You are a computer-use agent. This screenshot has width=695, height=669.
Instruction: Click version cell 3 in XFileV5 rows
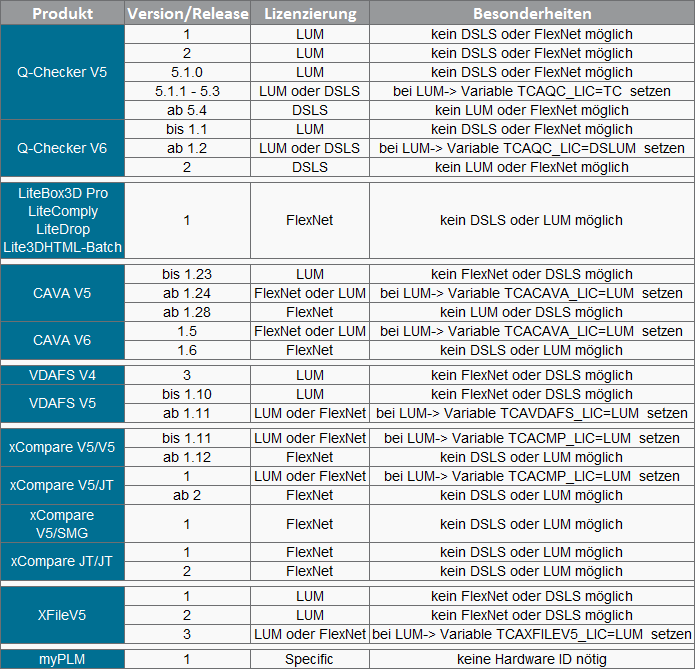coord(187,634)
